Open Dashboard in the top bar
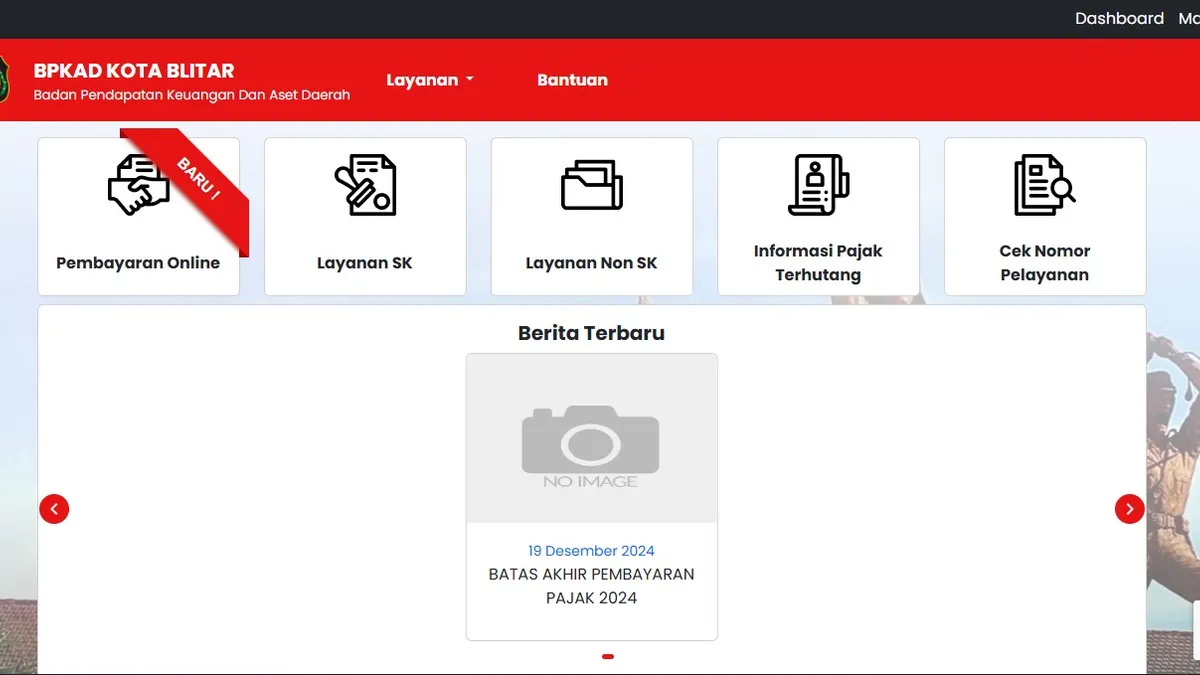This screenshot has height=675, width=1200. tap(1119, 18)
